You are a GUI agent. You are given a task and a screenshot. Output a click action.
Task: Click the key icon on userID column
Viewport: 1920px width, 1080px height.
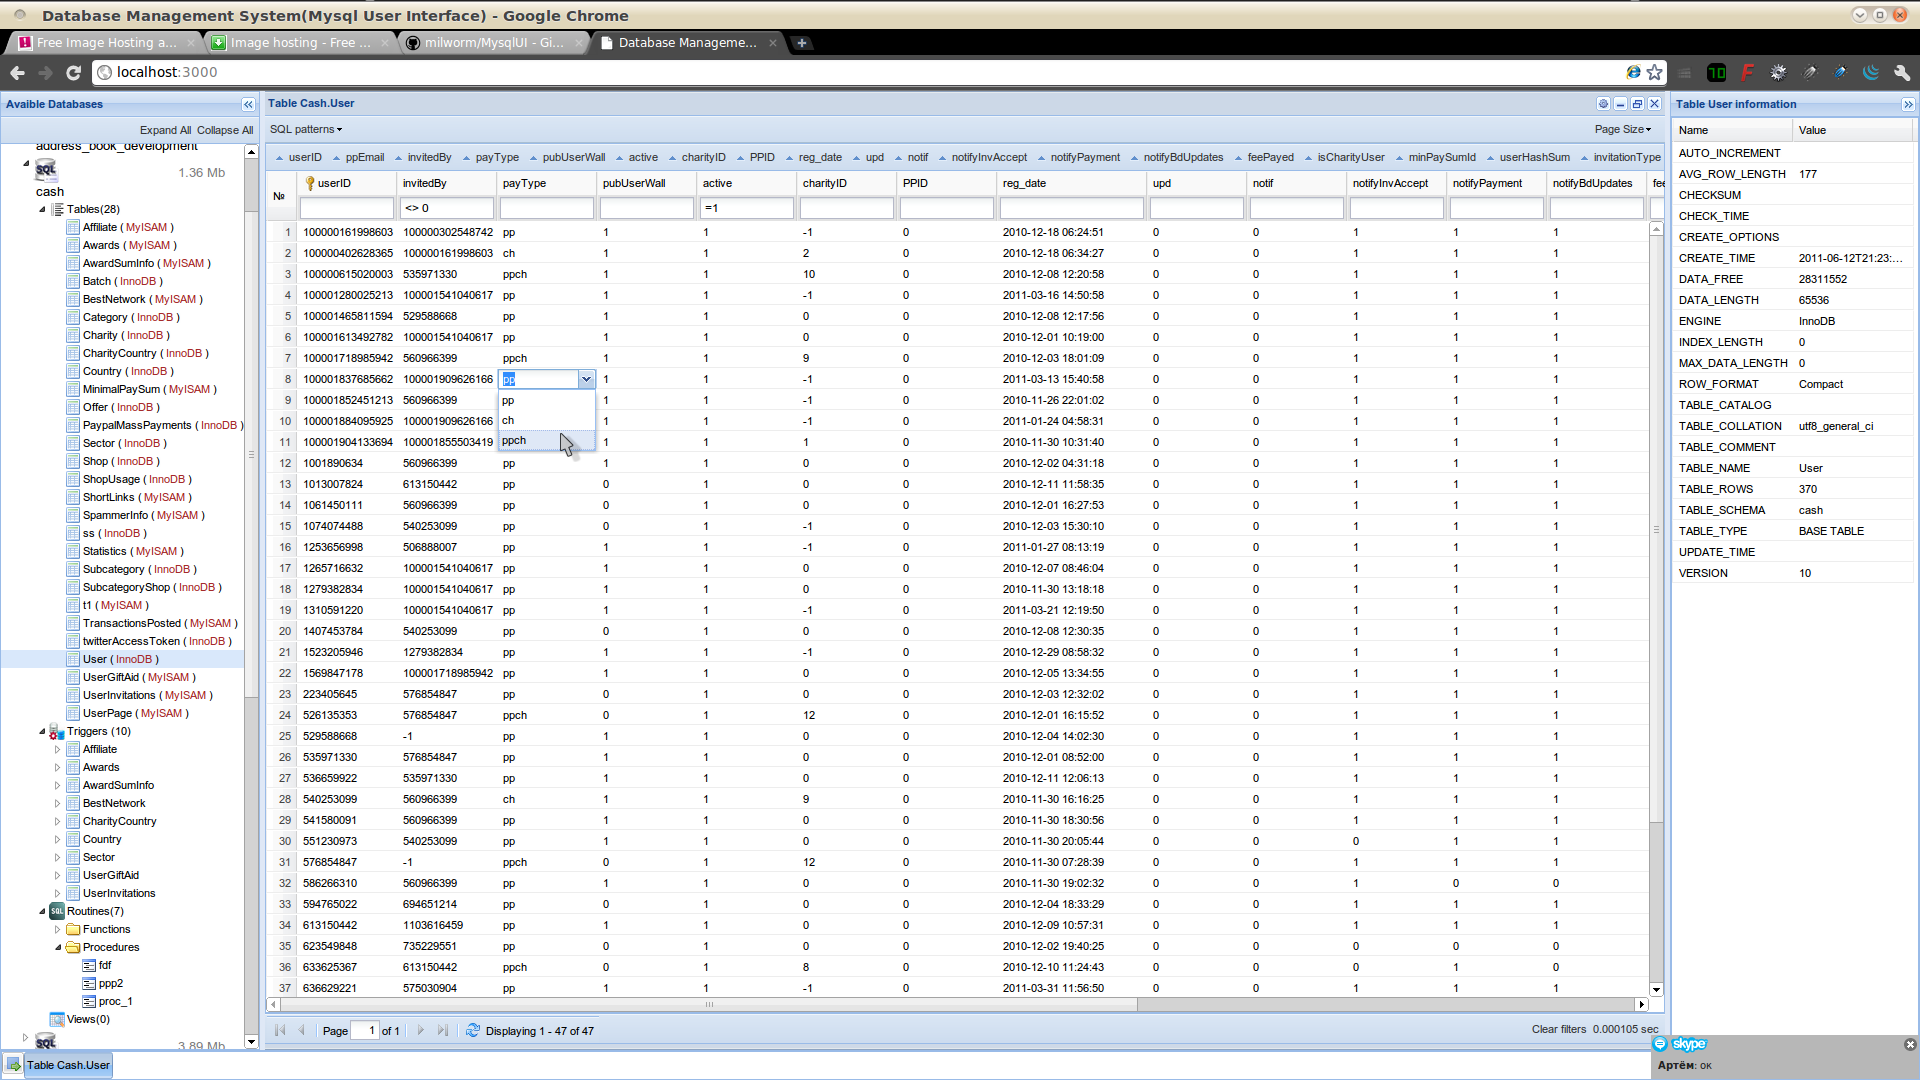[x=312, y=183]
